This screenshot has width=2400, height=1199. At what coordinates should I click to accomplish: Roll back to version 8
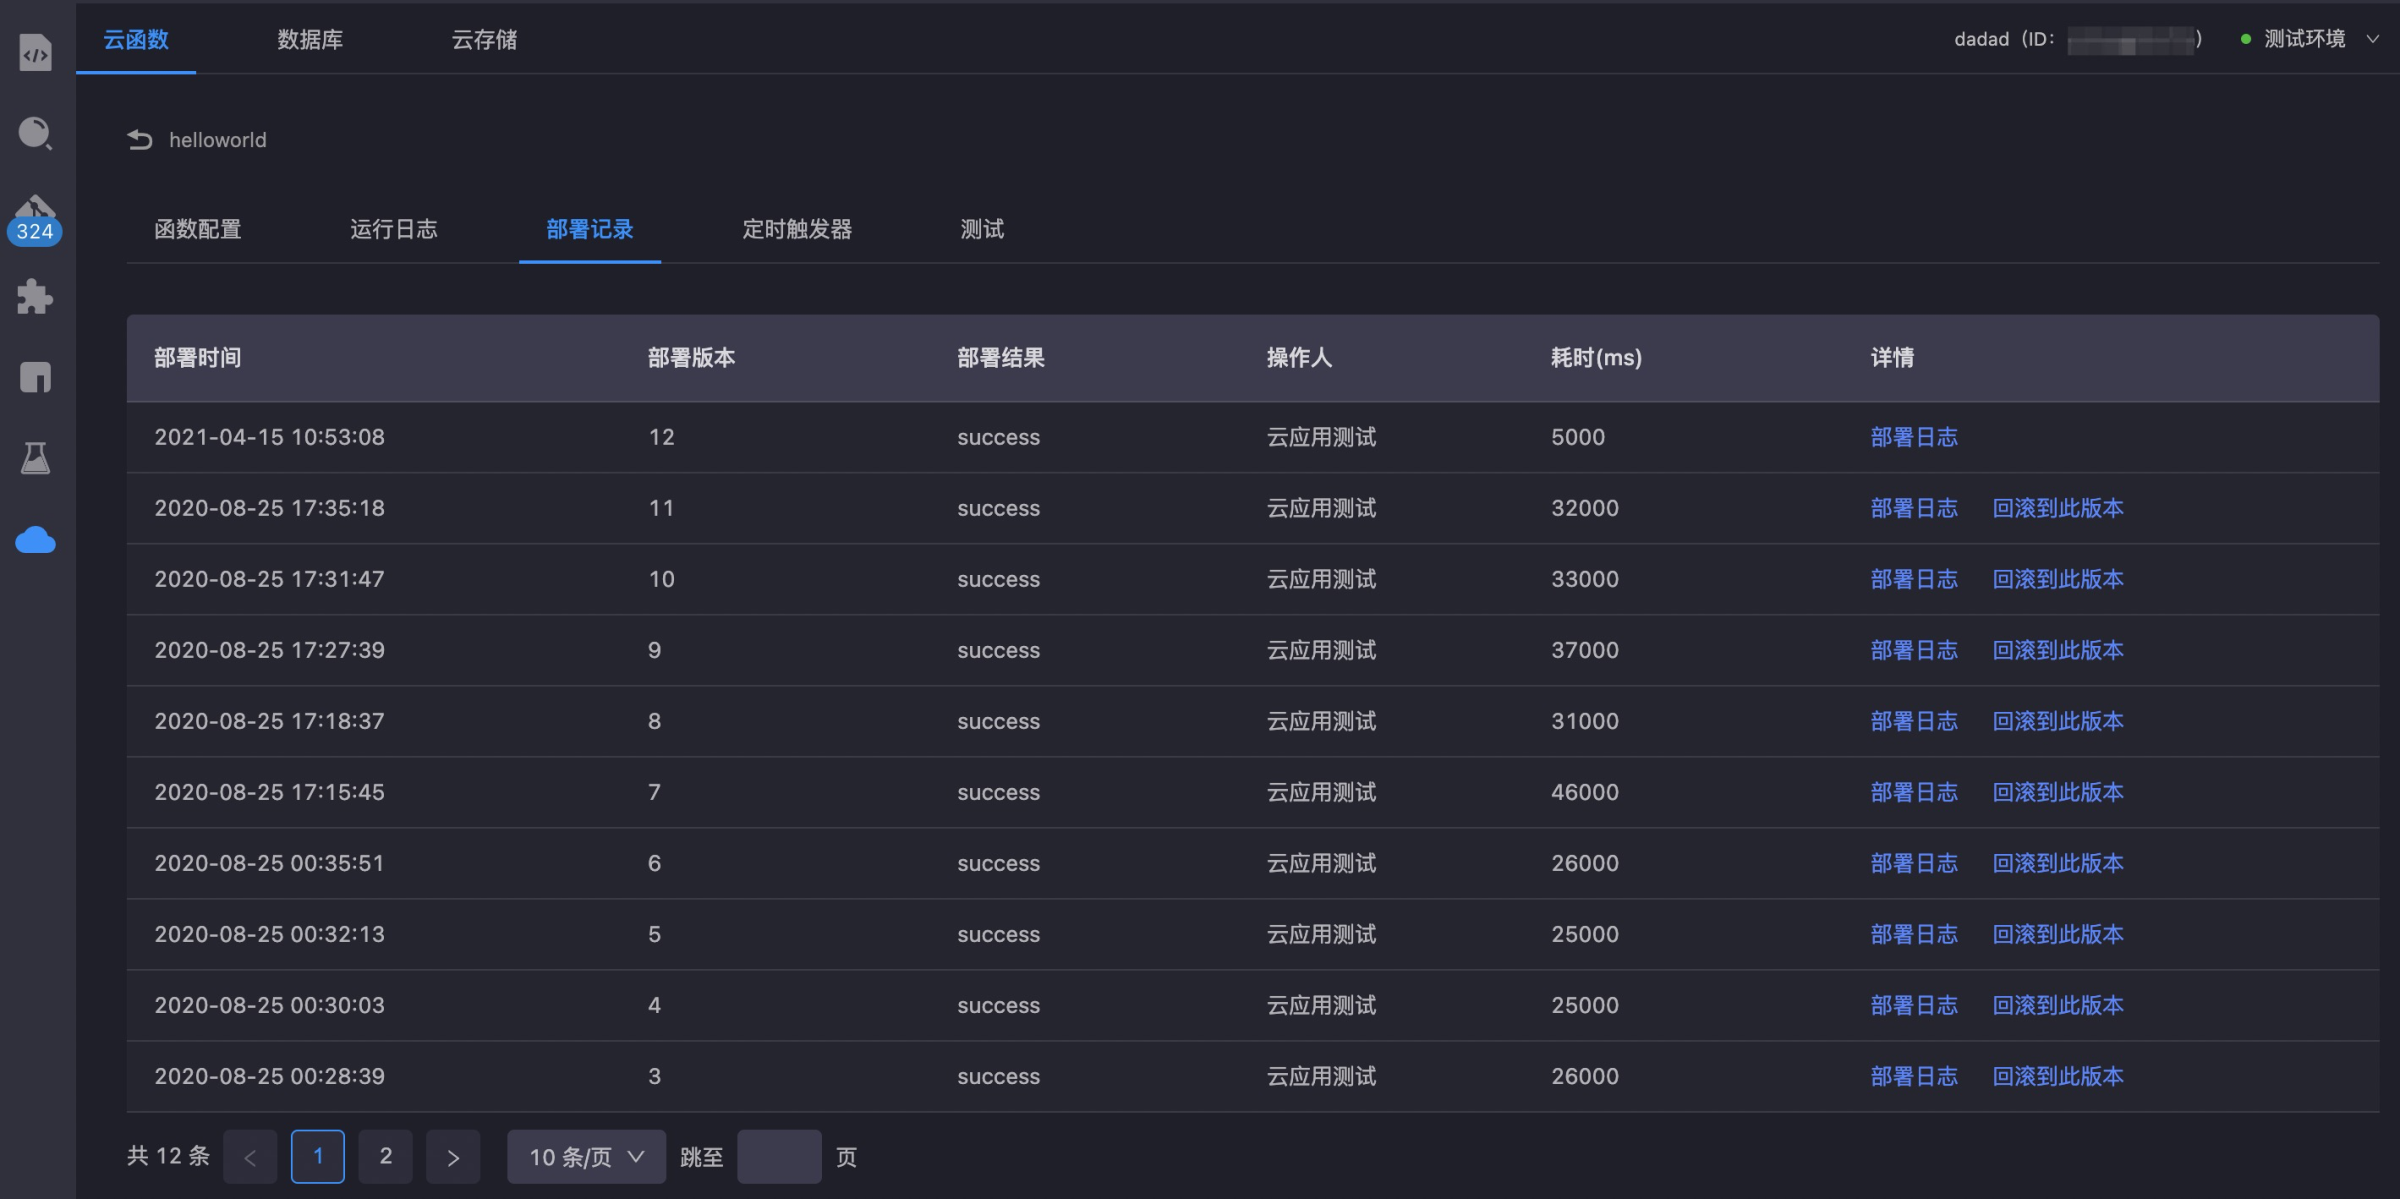[x=2058, y=721]
